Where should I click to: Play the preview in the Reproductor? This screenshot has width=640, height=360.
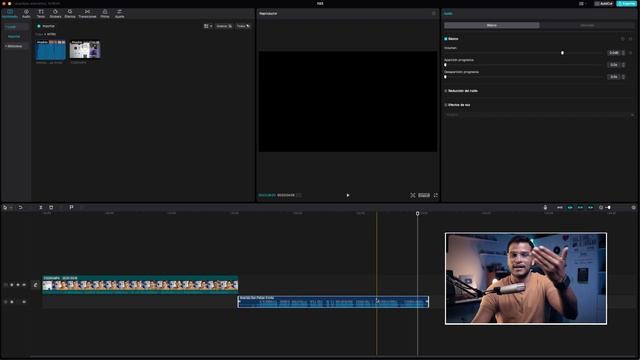[x=348, y=196]
